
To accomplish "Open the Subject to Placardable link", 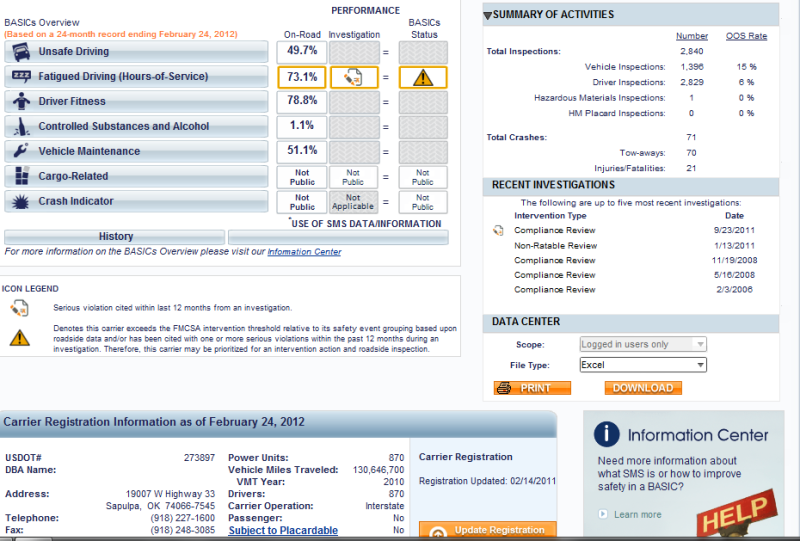I will (x=283, y=530).
